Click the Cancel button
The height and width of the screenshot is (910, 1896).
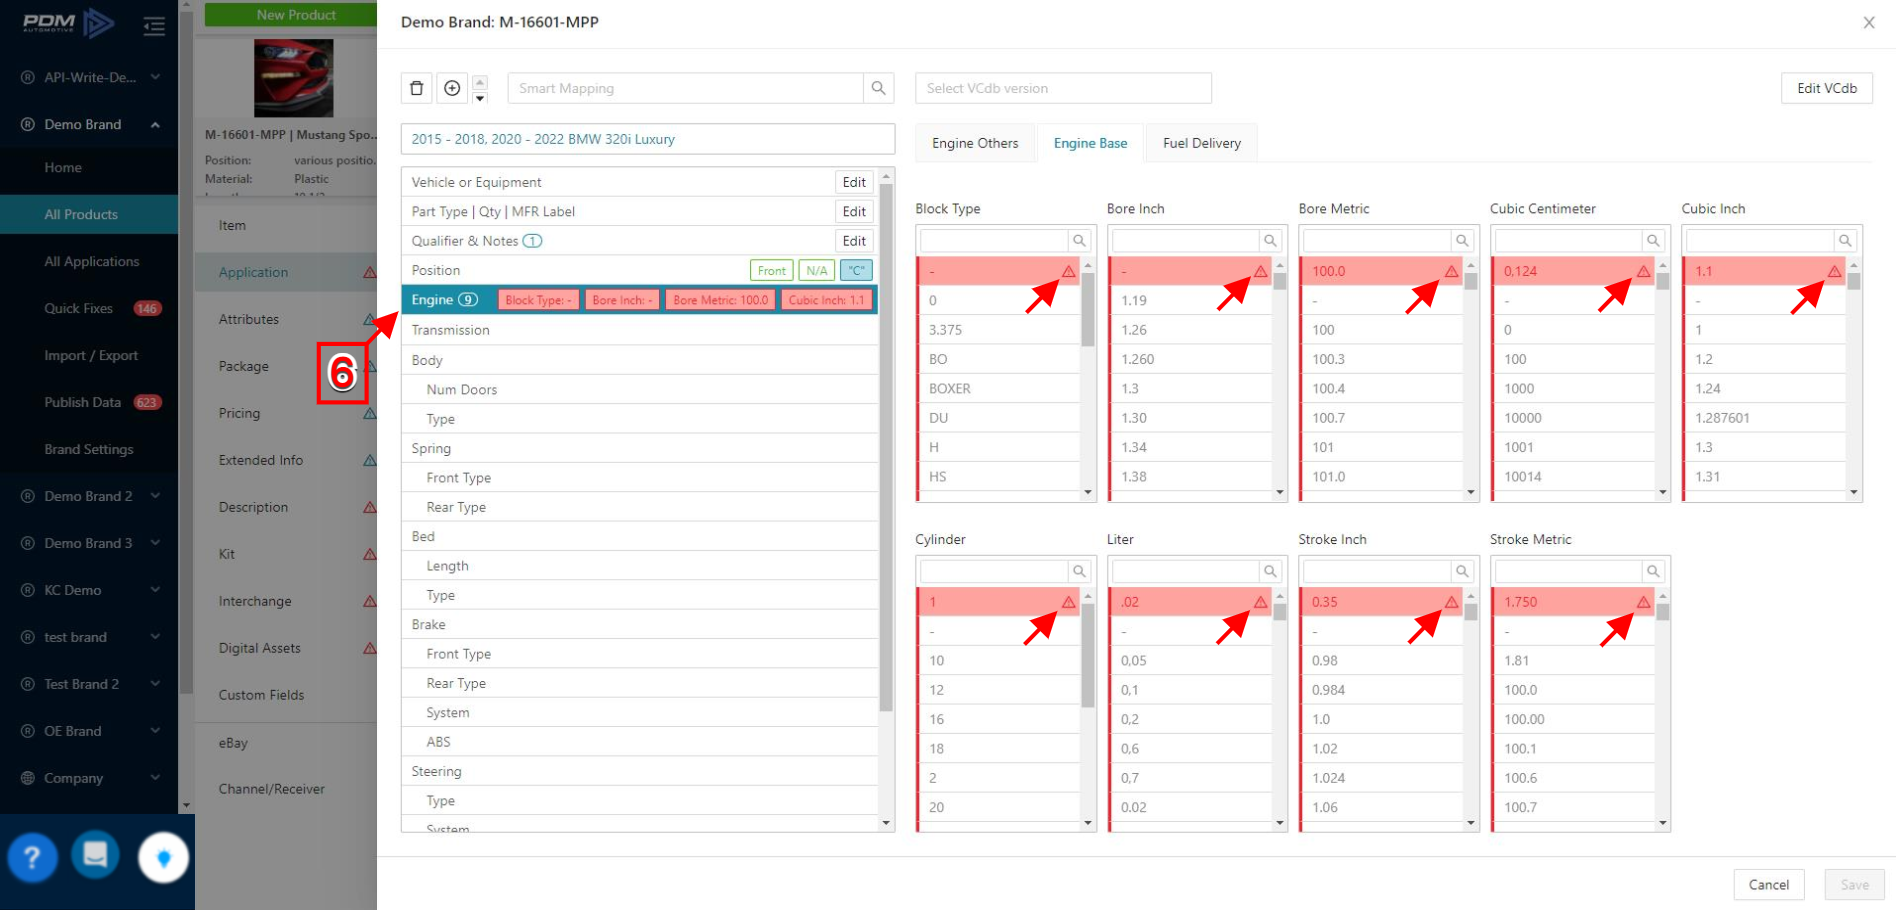tap(1768, 885)
